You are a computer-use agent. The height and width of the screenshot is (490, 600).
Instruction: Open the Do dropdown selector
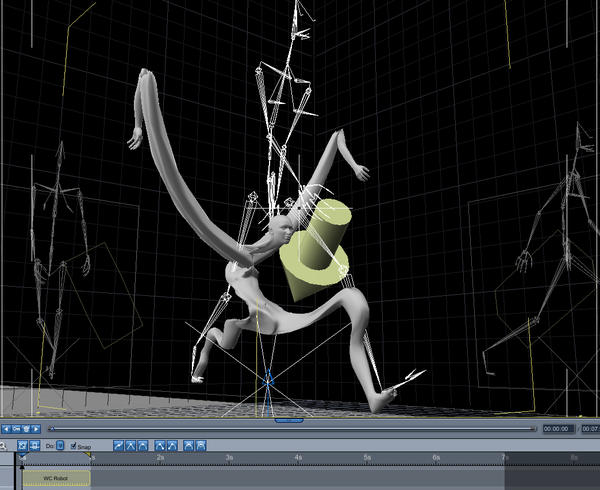click(x=60, y=446)
